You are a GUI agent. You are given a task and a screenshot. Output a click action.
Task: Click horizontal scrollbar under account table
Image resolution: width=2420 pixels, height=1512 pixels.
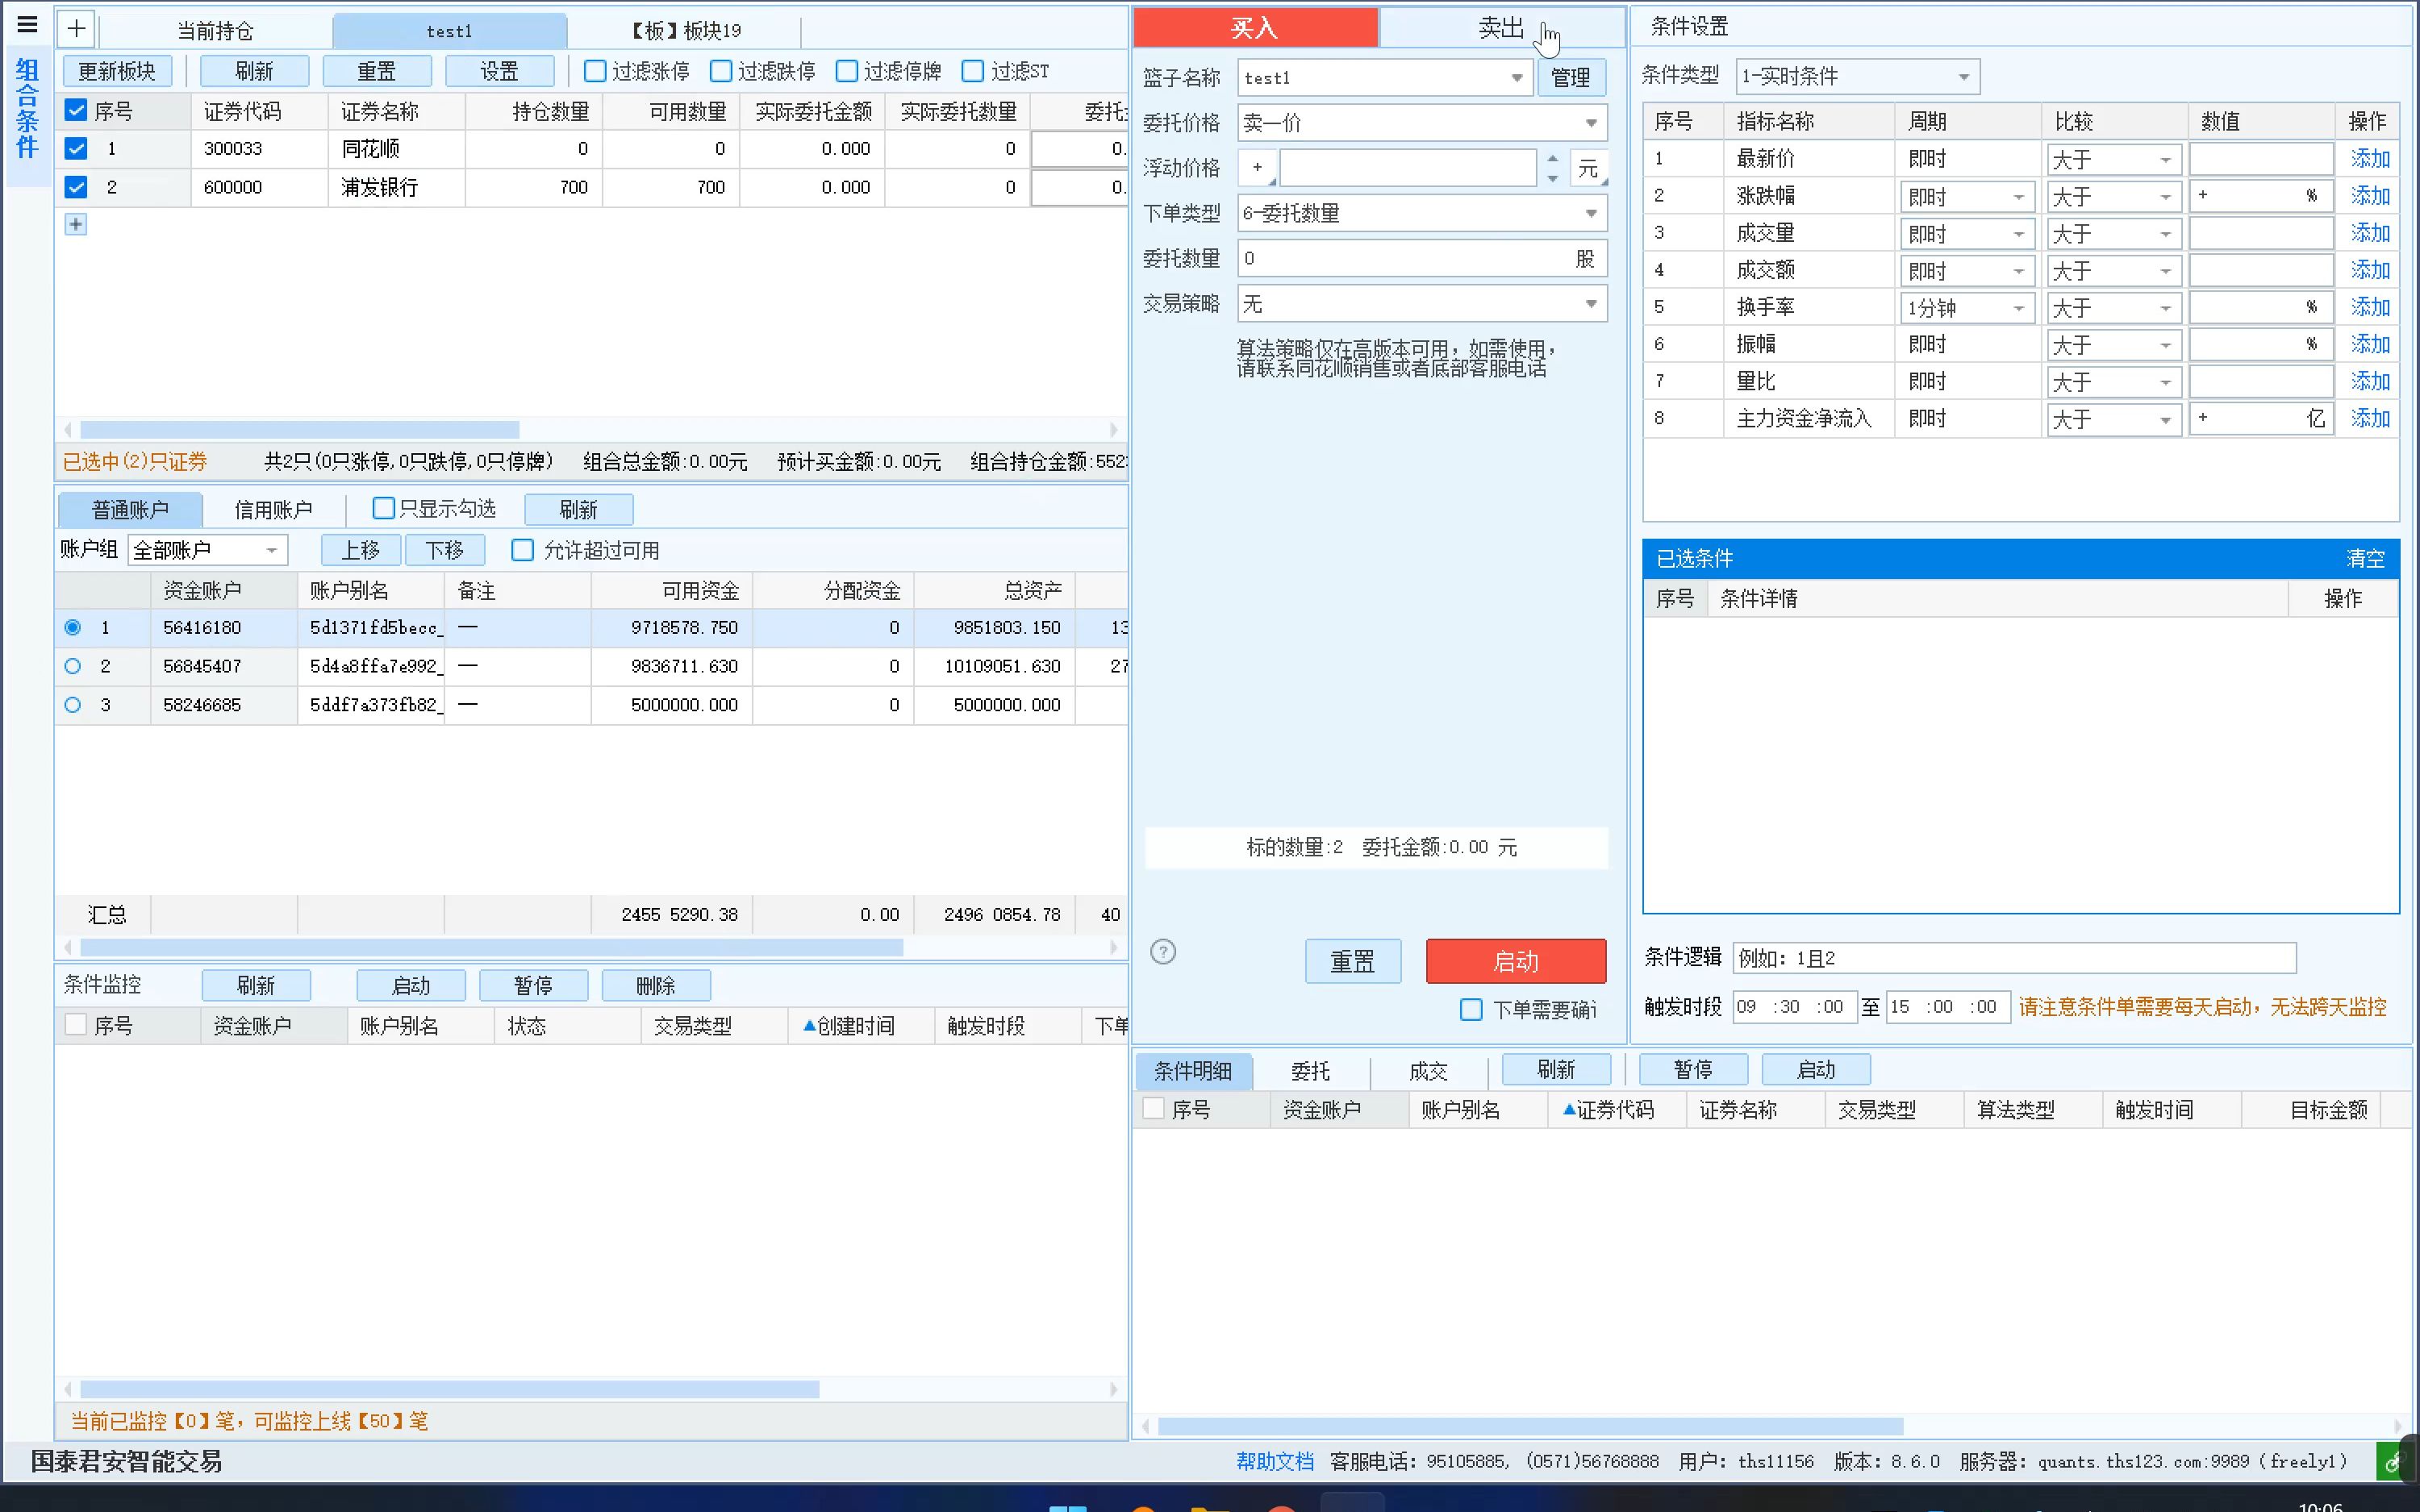[x=491, y=947]
